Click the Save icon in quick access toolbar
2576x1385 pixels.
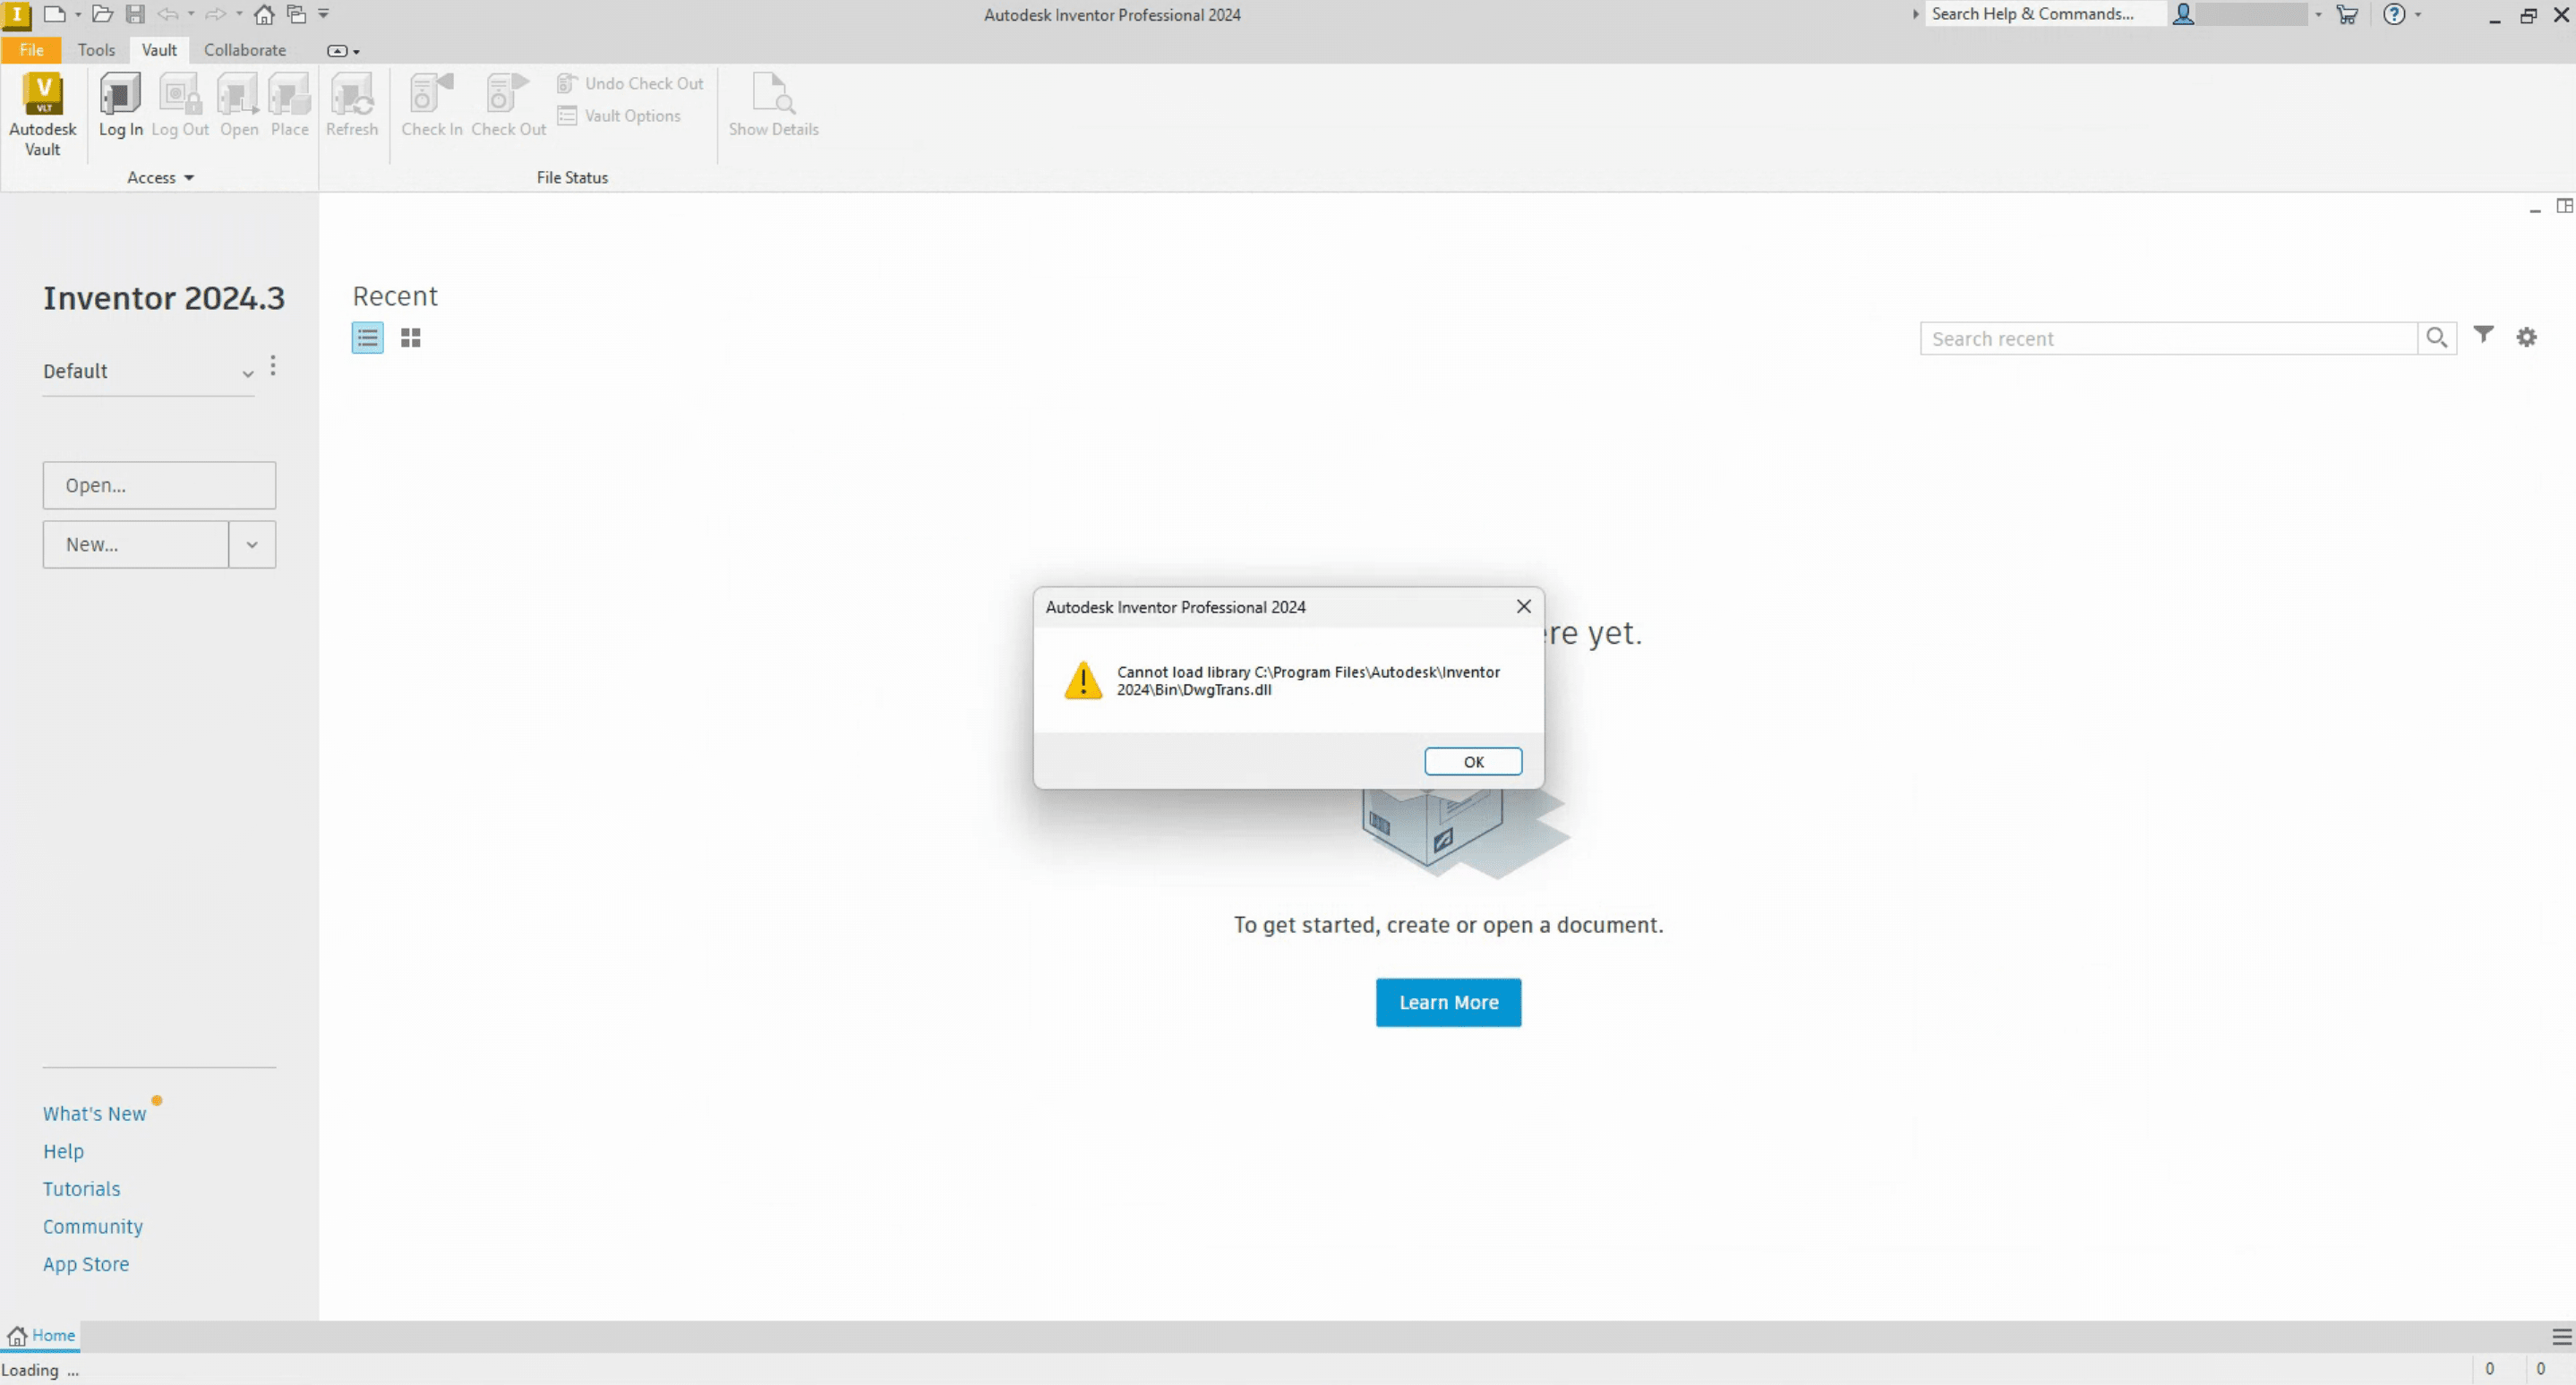(135, 14)
